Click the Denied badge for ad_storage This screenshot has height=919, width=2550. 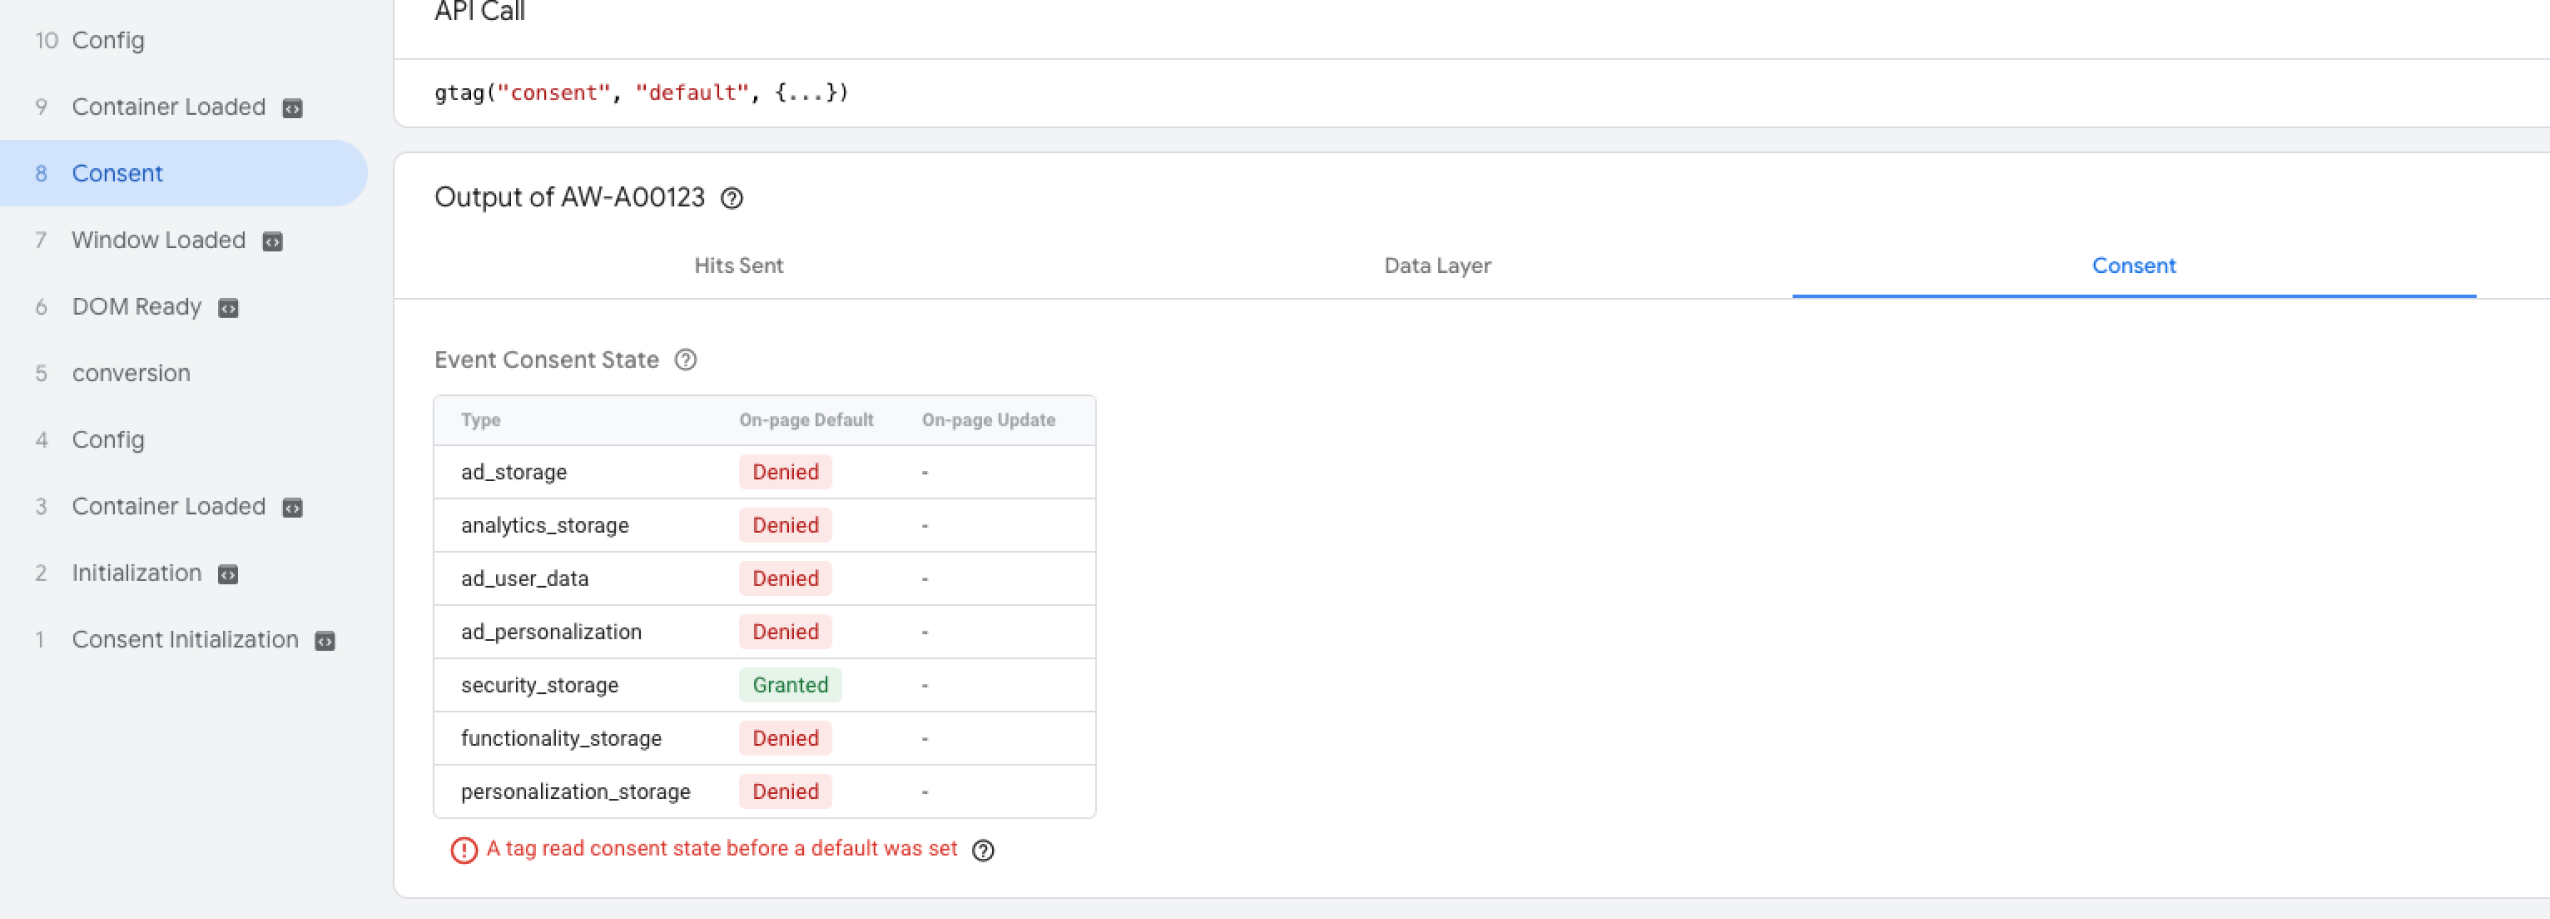(785, 472)
